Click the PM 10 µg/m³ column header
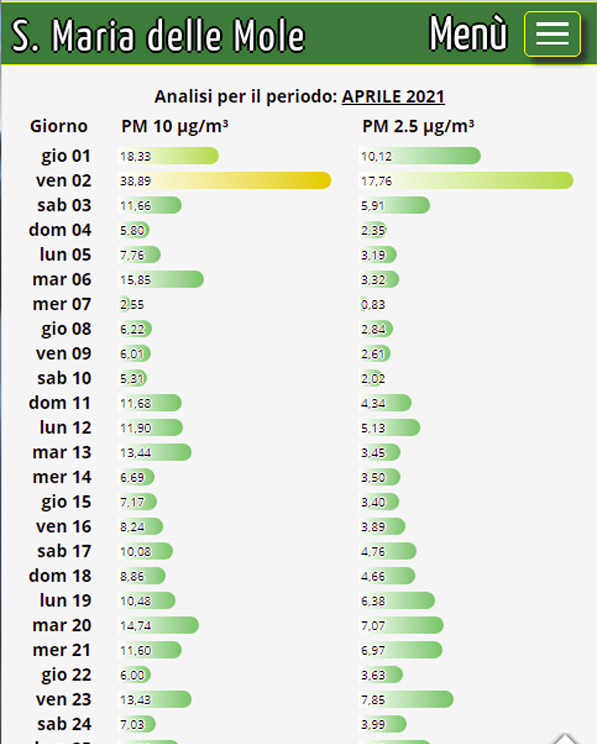 [175, 126]
